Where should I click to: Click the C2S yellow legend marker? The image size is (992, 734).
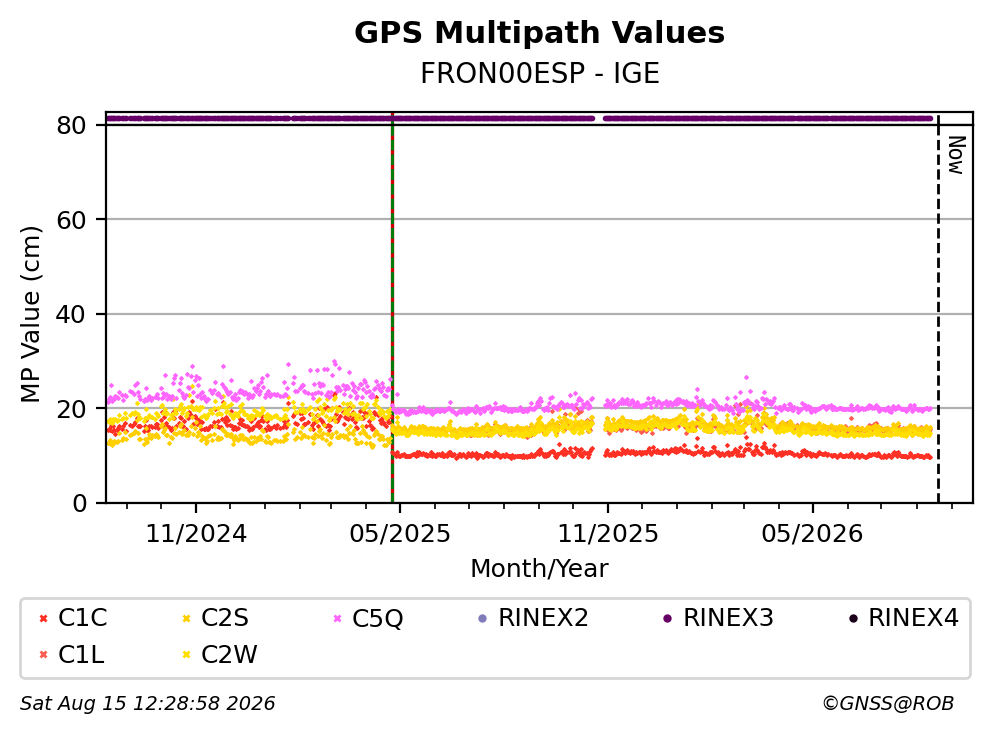(186, 618)
